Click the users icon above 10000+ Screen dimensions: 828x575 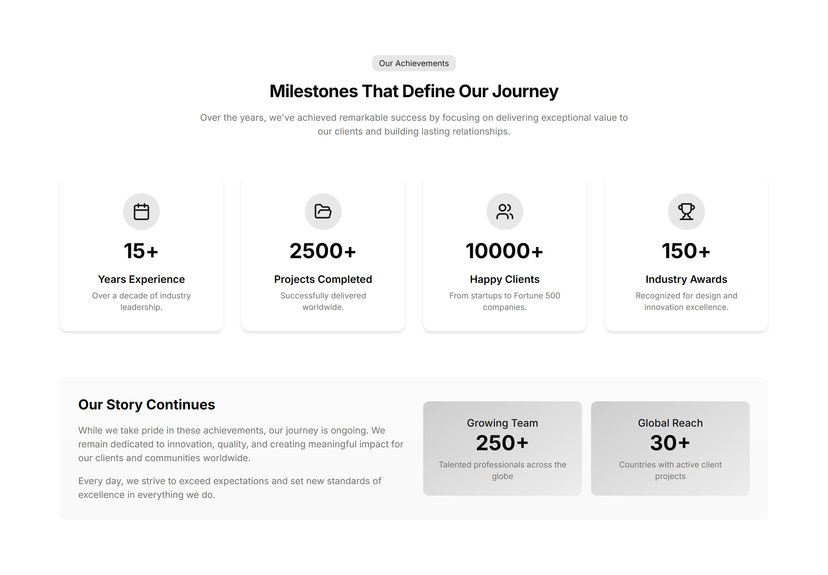(504, 212)
